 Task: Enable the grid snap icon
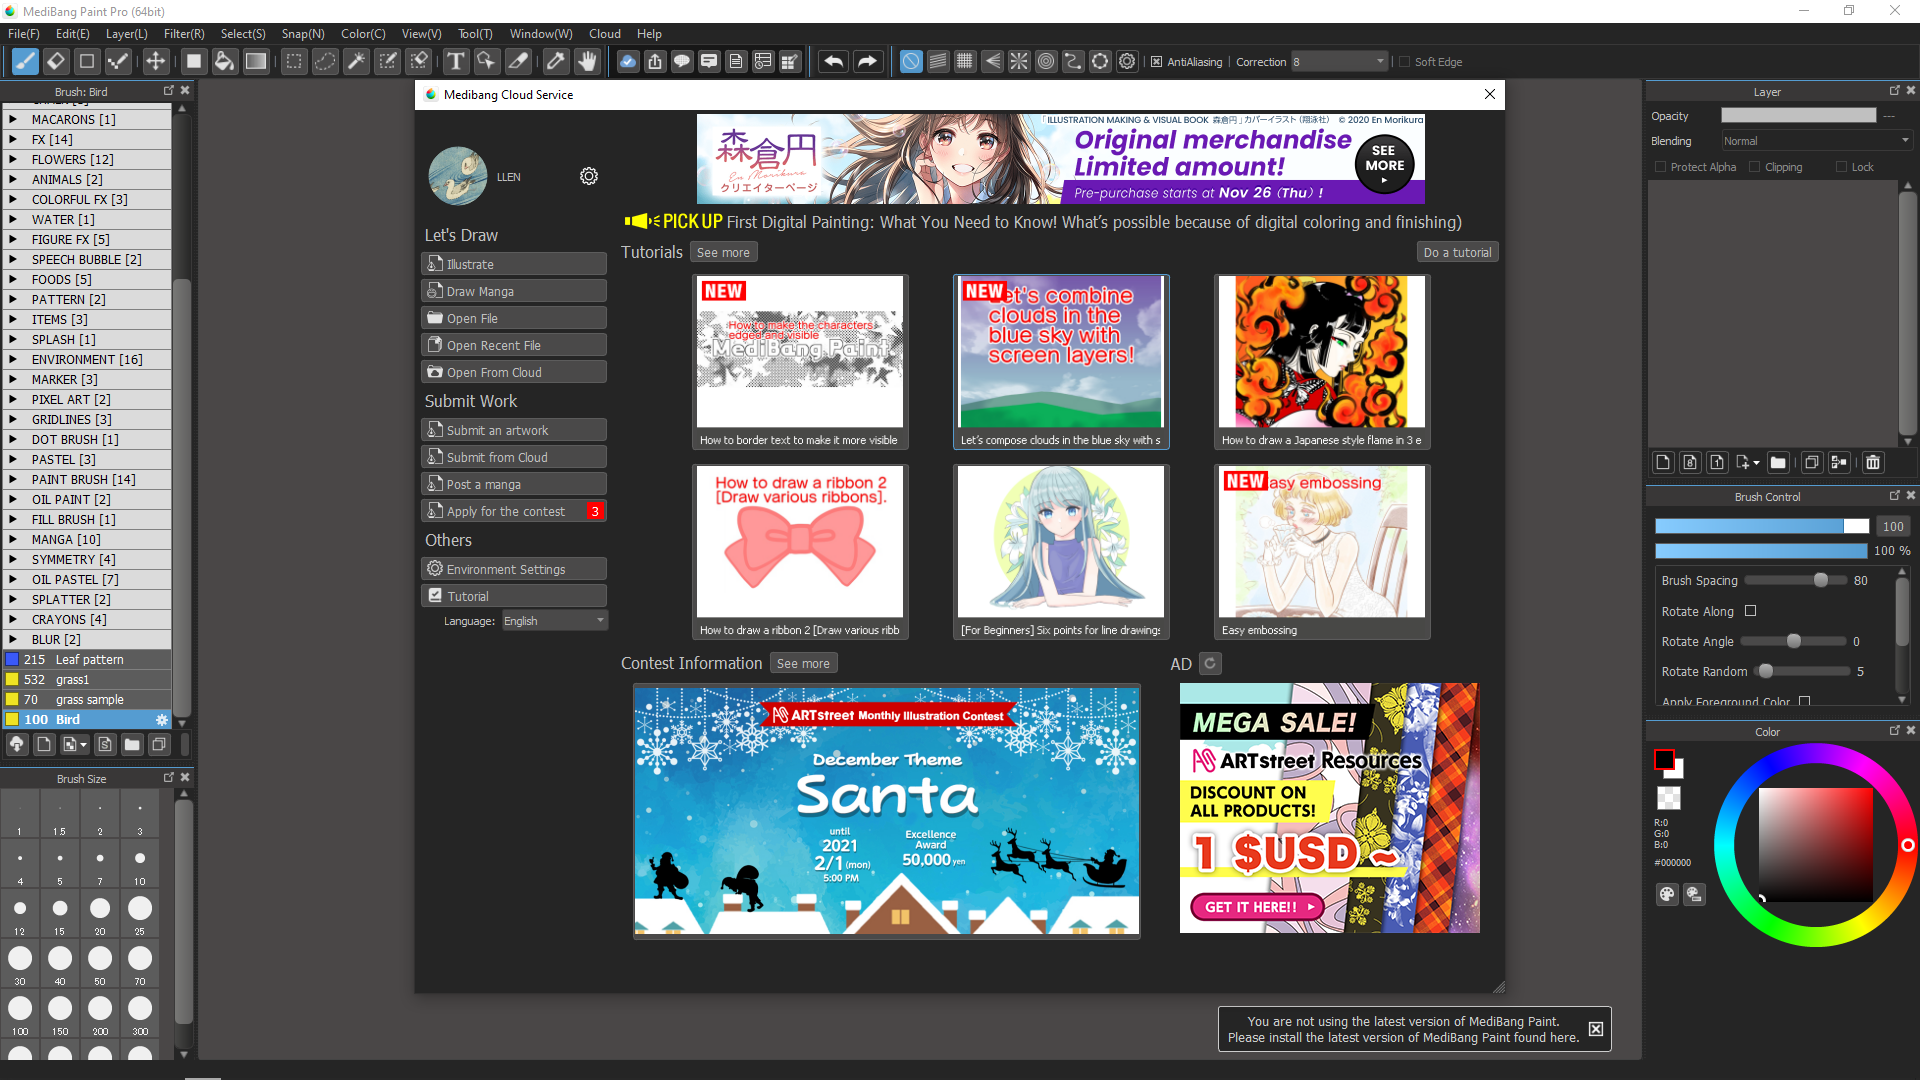pos(965,62)
